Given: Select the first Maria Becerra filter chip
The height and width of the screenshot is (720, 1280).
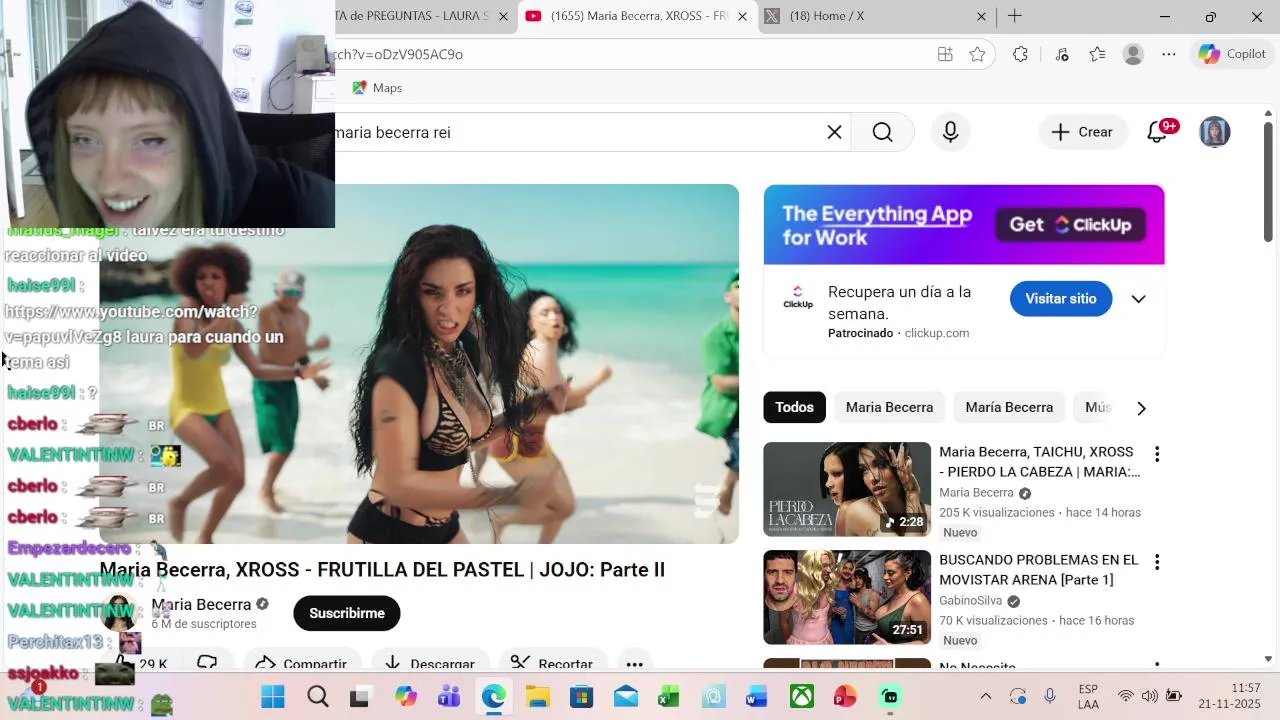Looking at the screenshot, I should 889,407.
